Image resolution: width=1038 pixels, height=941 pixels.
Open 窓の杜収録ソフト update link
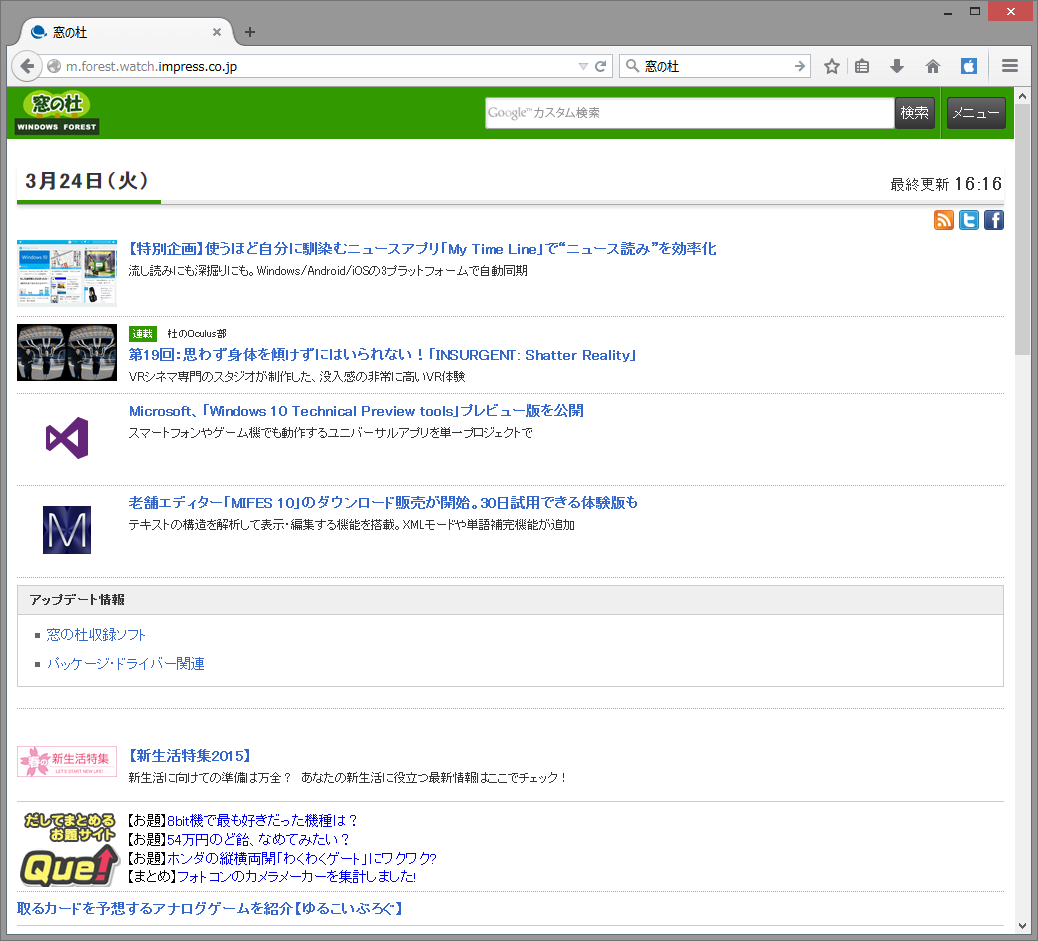(x=96, y=634)
